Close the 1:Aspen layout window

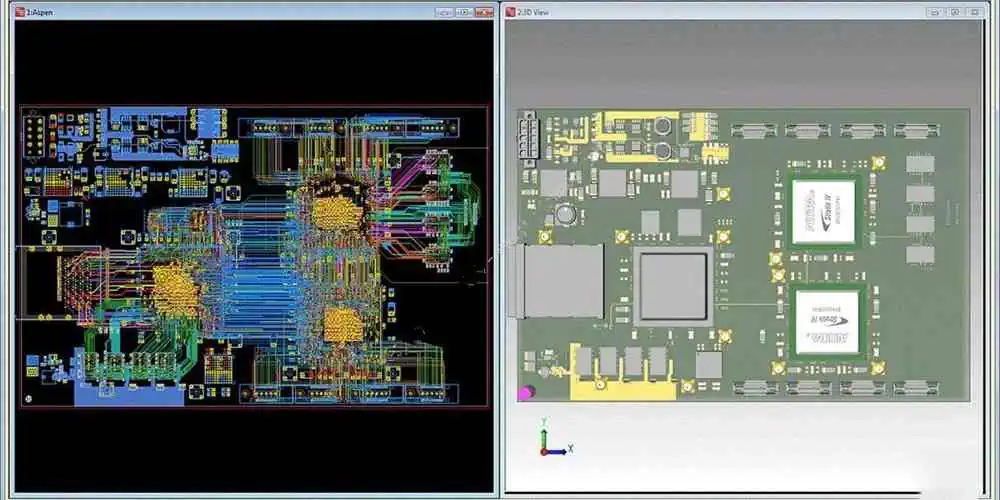point(484,11)
